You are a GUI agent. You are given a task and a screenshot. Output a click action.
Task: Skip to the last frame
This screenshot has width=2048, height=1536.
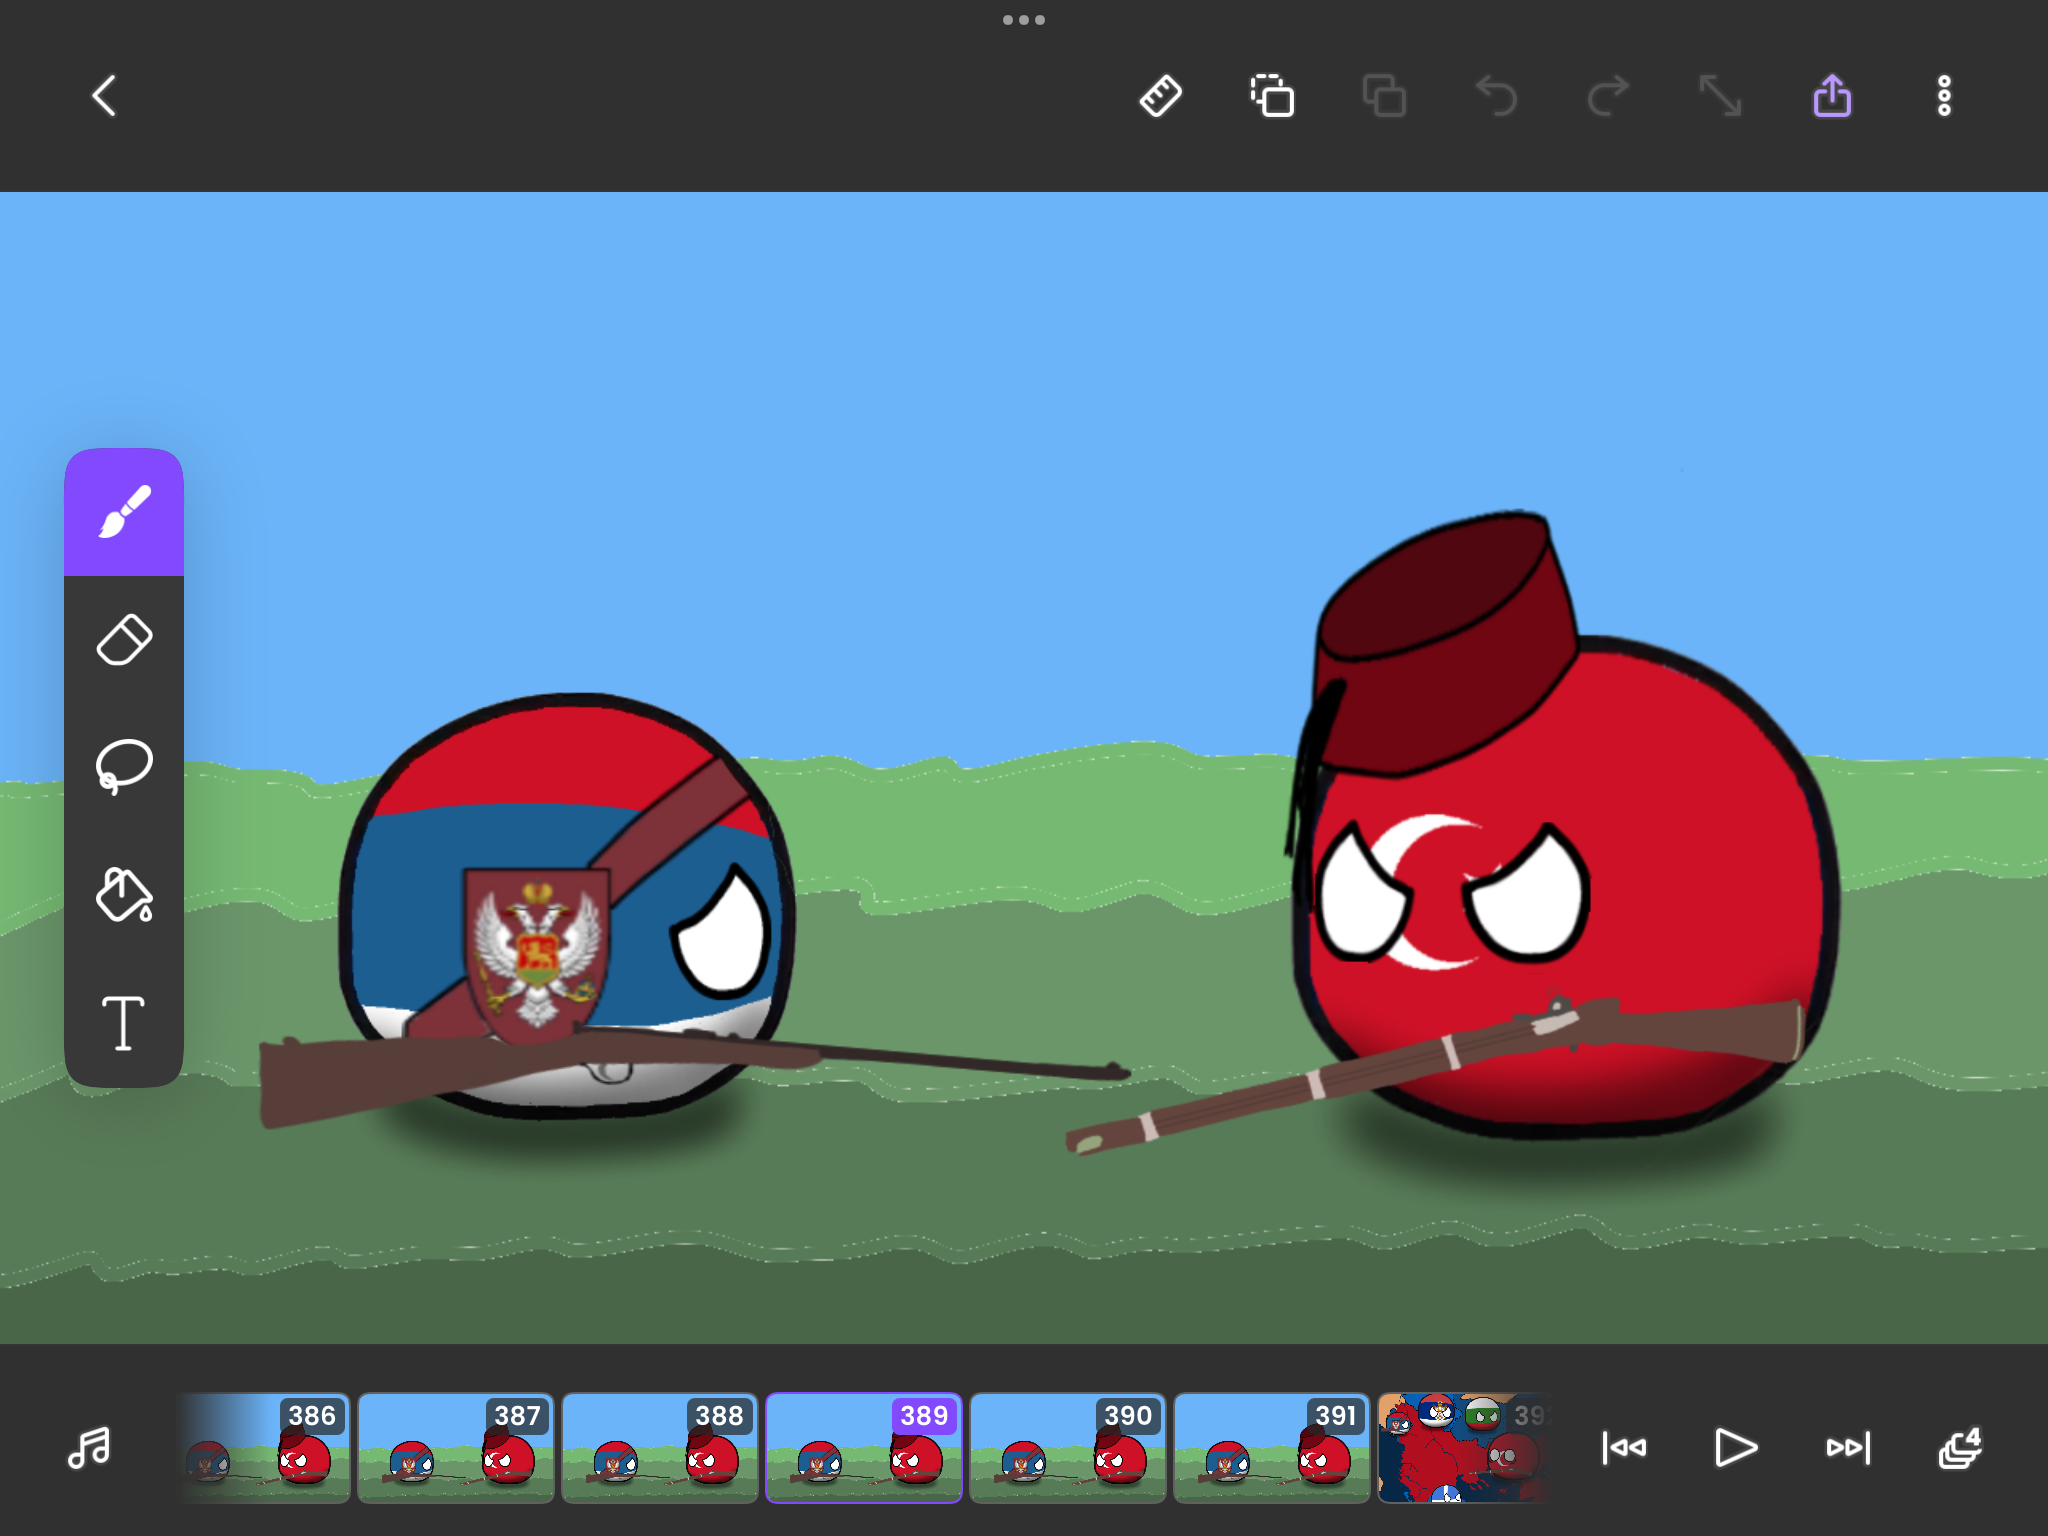coord(1848,1447)
